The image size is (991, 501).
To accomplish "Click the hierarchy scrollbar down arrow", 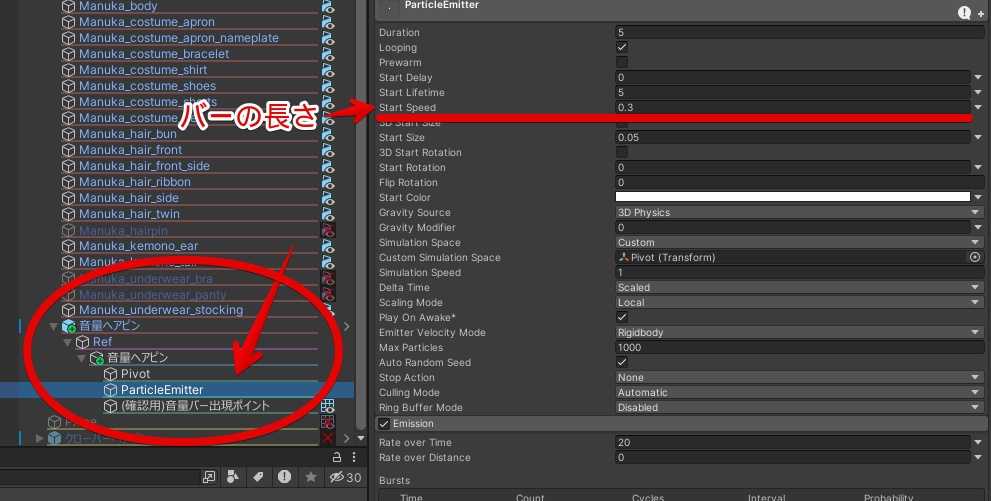I will click(x=361, y=438).
